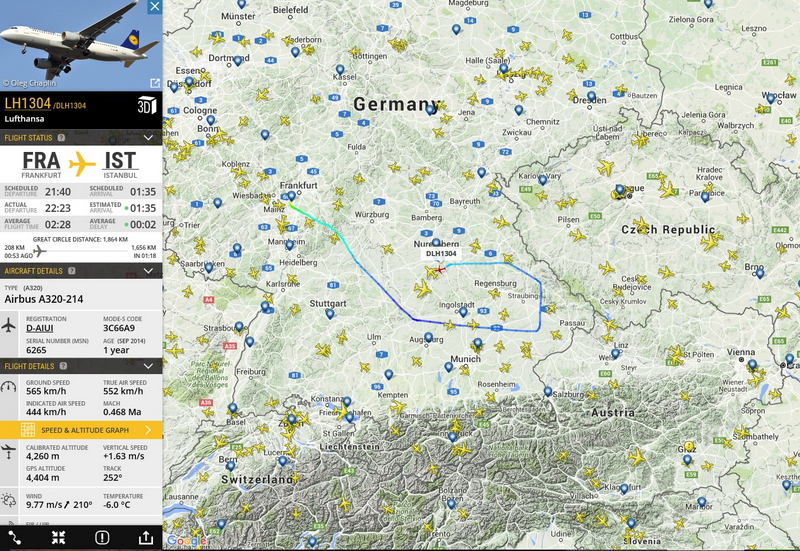
Task: Click the track value 252°
Action: (112, 478)
